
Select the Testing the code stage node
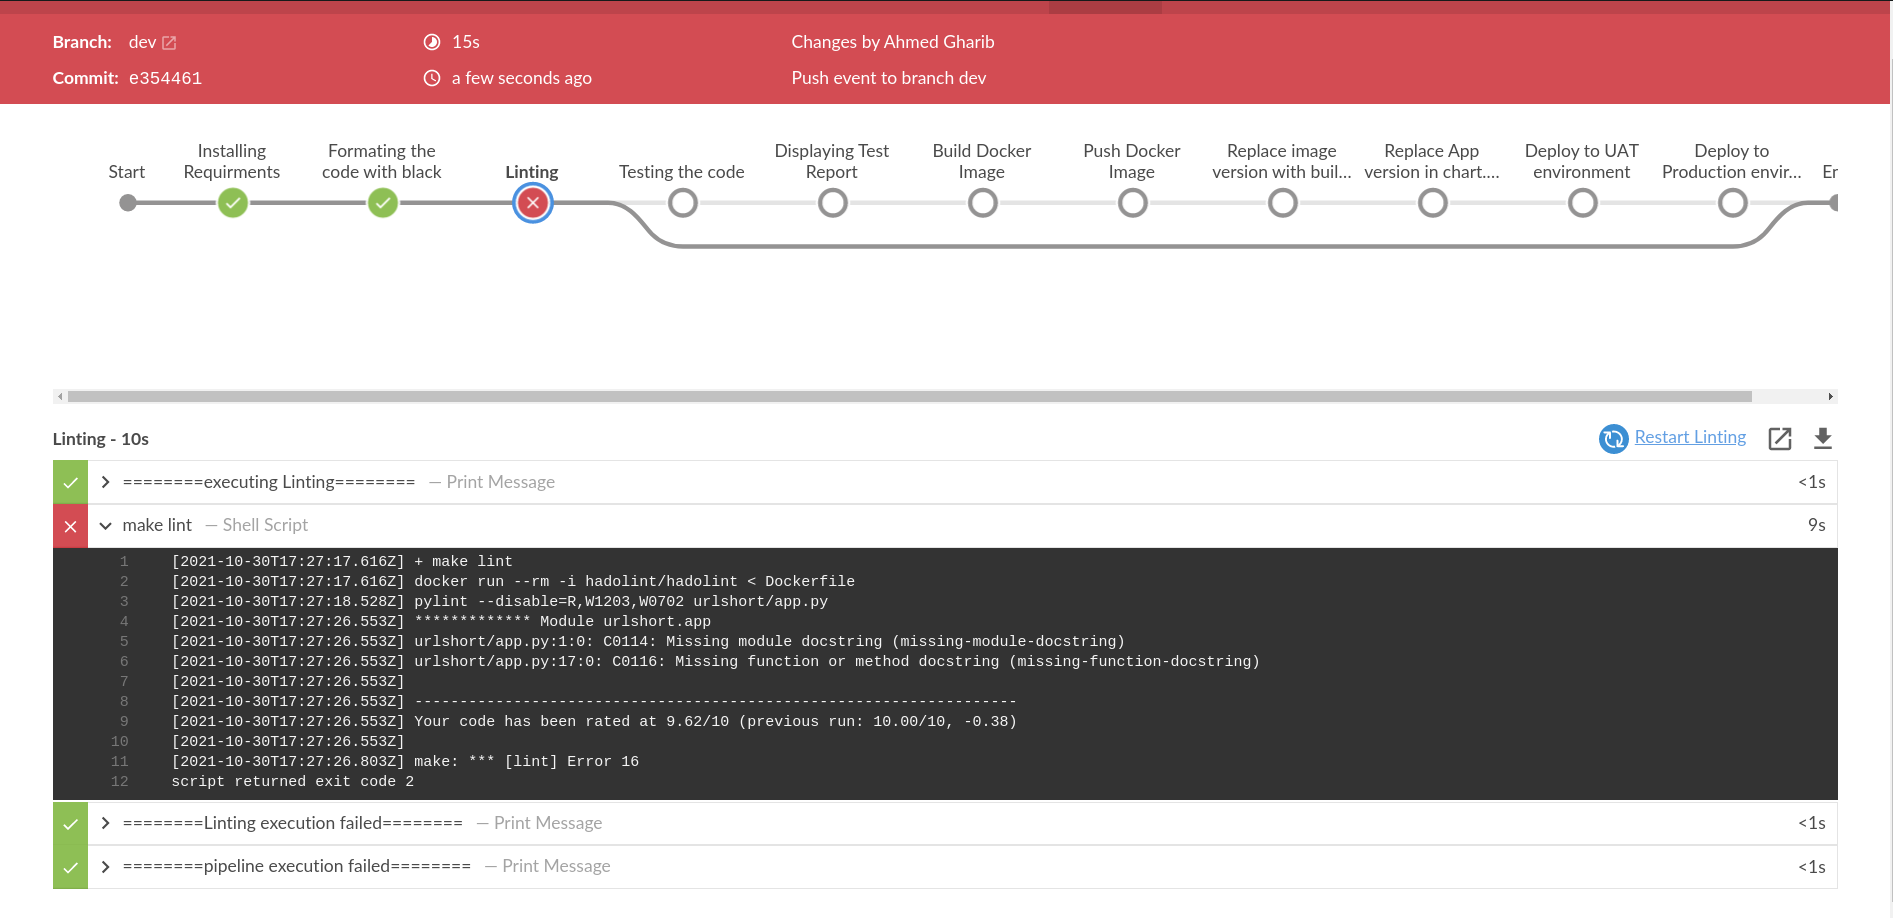683,203
